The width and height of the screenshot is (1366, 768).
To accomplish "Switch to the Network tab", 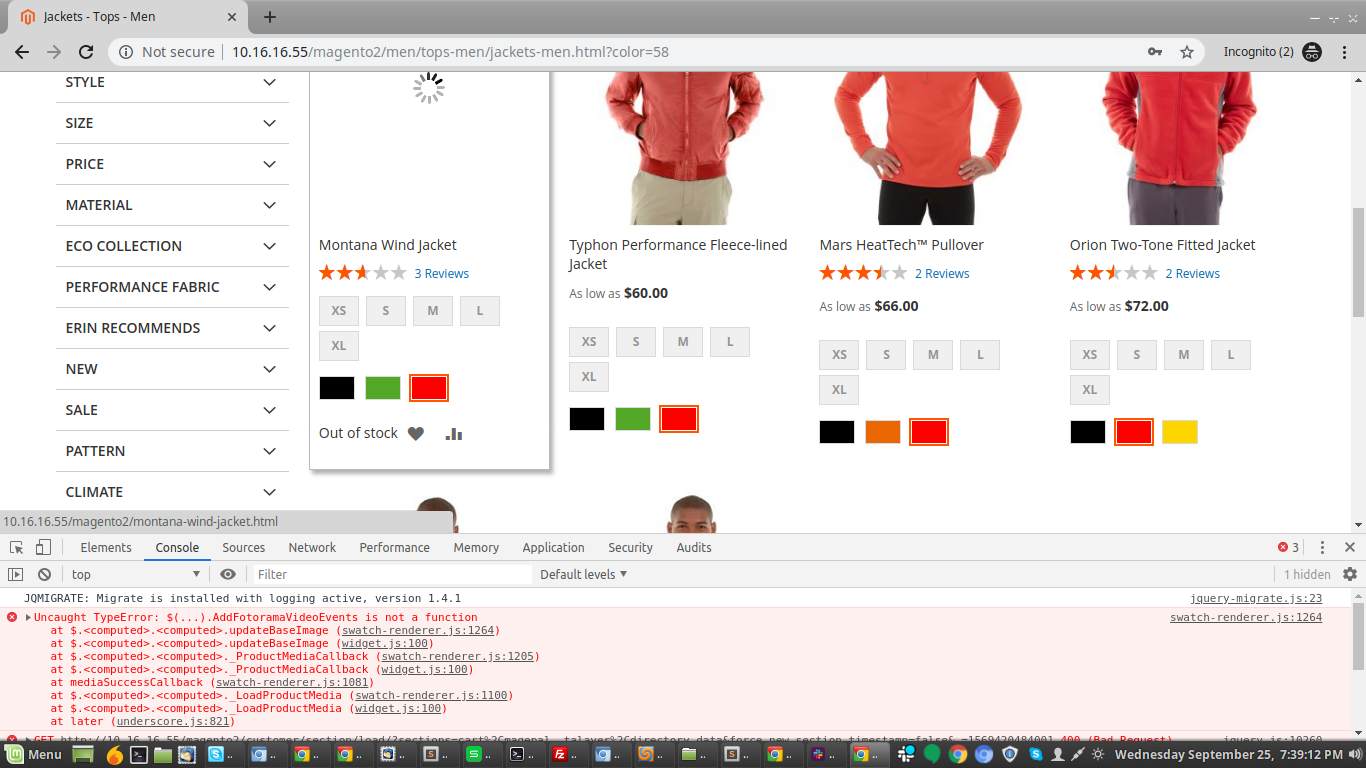I will click(x=312, y=547).
